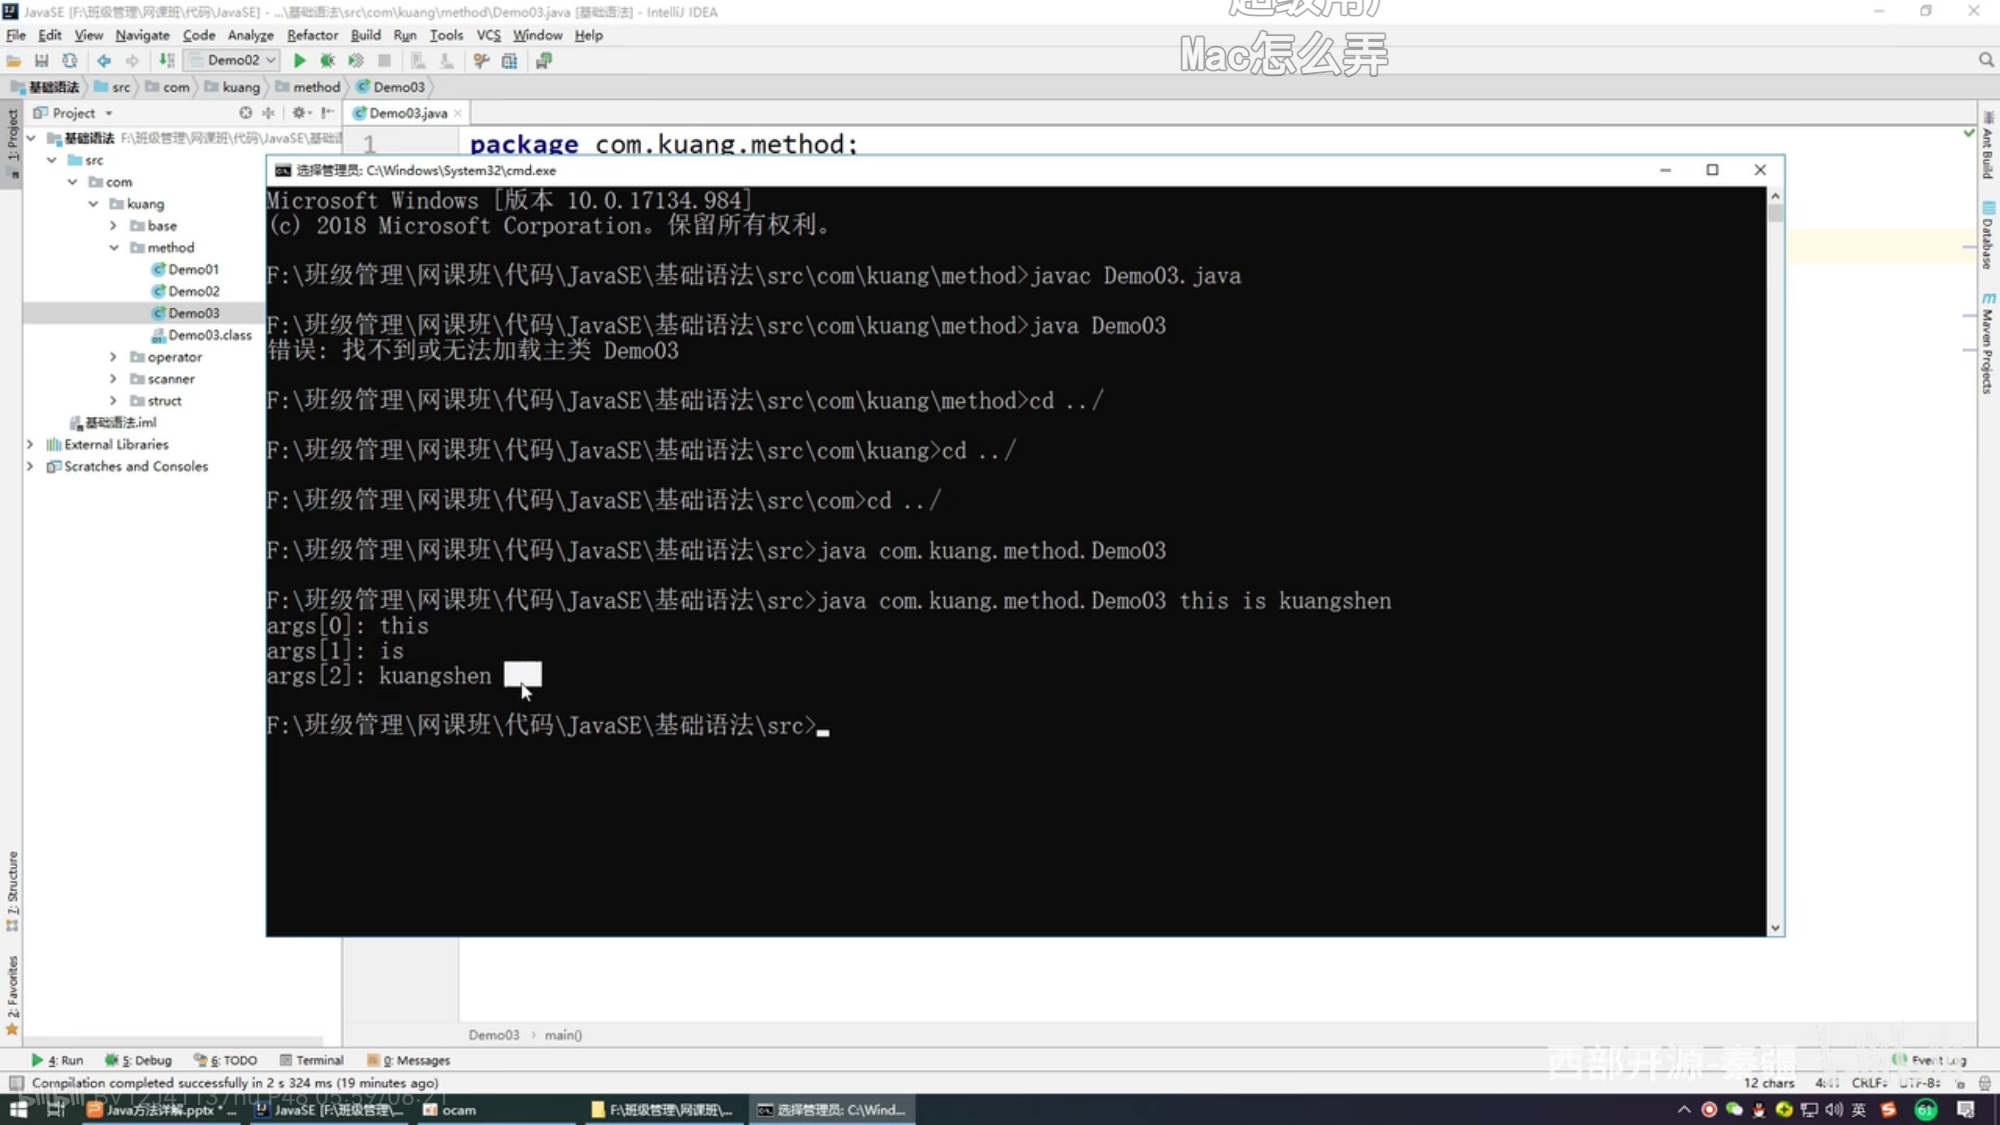
Task: Navigate forward with the grey arrow
Action: tap(132, 61)
